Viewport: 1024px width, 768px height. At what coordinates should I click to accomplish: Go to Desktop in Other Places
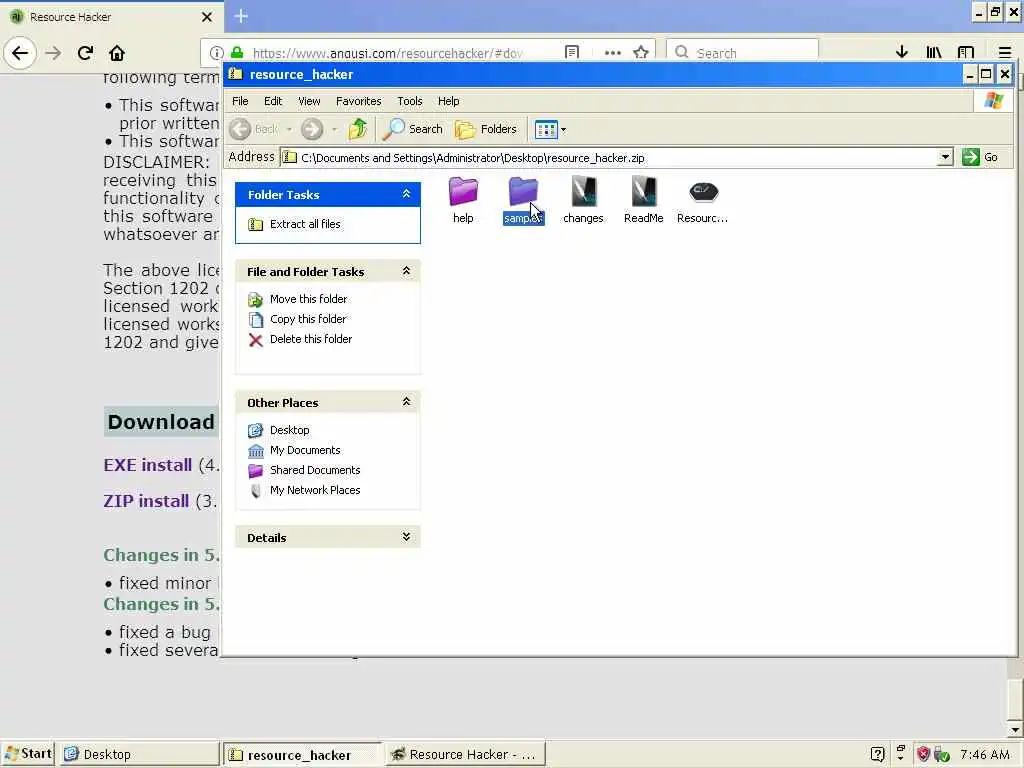tap(289, 430)
